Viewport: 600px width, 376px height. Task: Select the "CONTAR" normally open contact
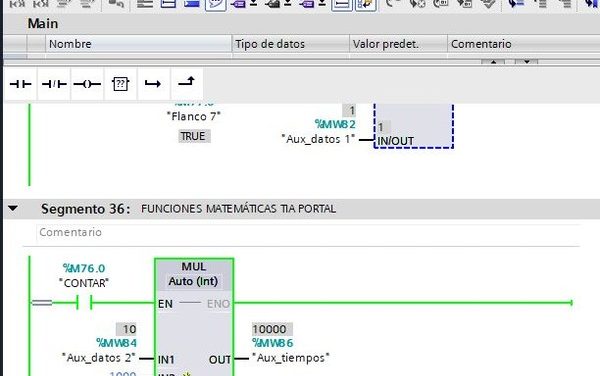point(84,303)
